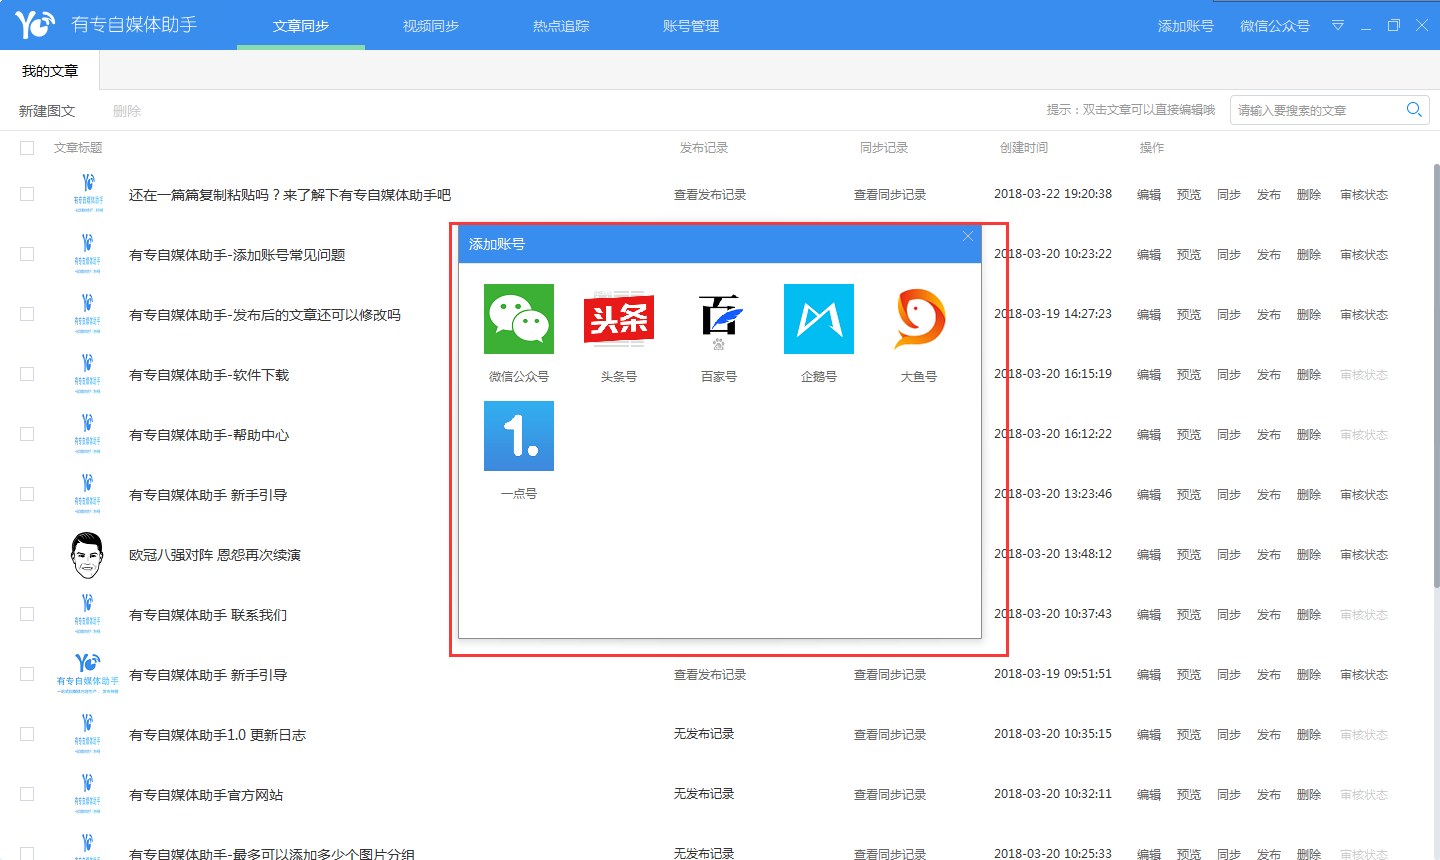Open the title bar dropdown triangle menu
1440x860 pixels.
(x=1338, y=26)
